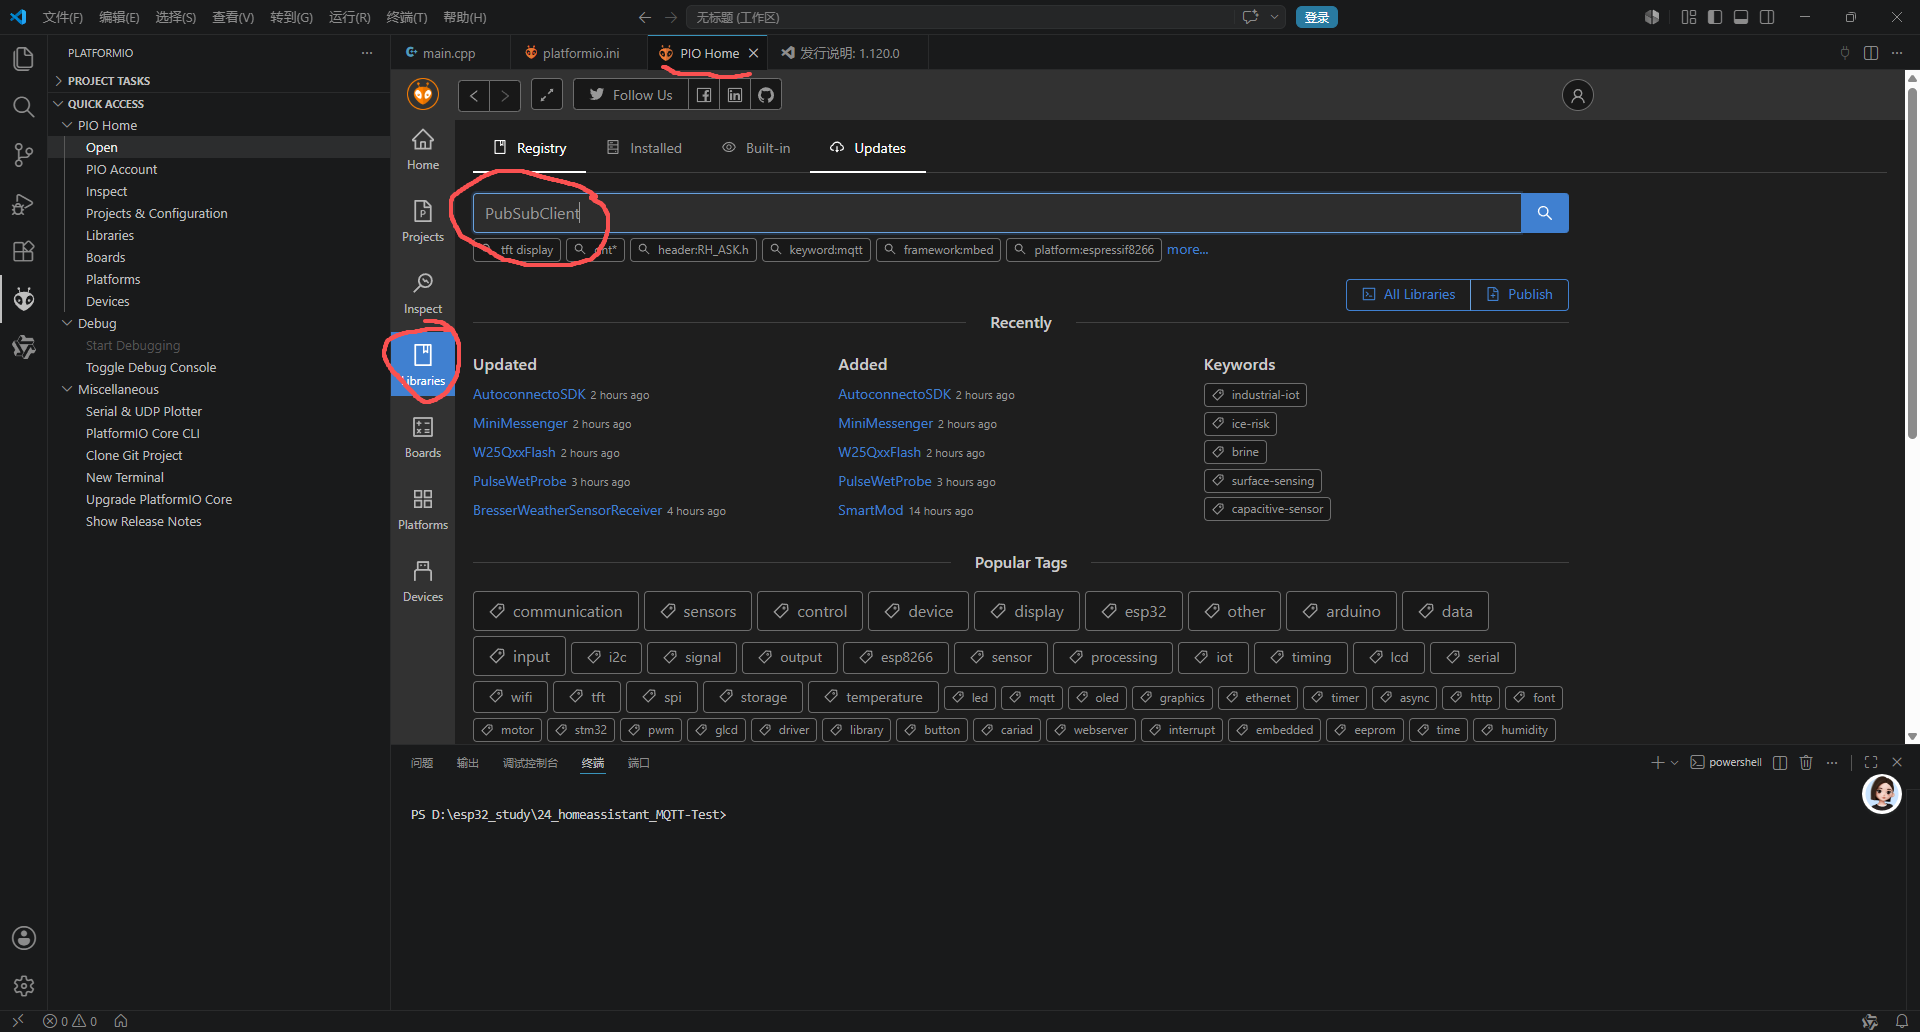Toggle the bottom panel layout button
This screenshot has height=1032, width=1920.
pyautogui.click(x=1741, y=17)
